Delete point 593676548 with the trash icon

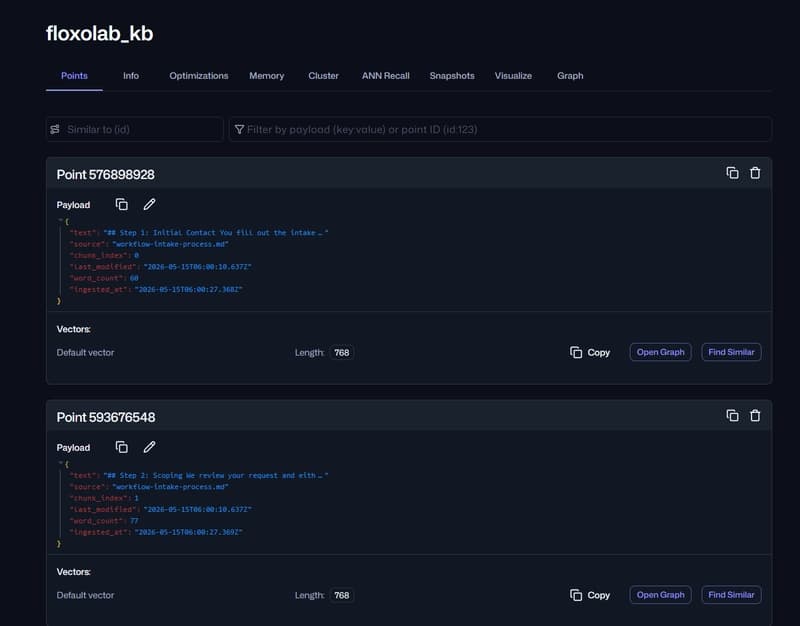click(x=755, y=416)
